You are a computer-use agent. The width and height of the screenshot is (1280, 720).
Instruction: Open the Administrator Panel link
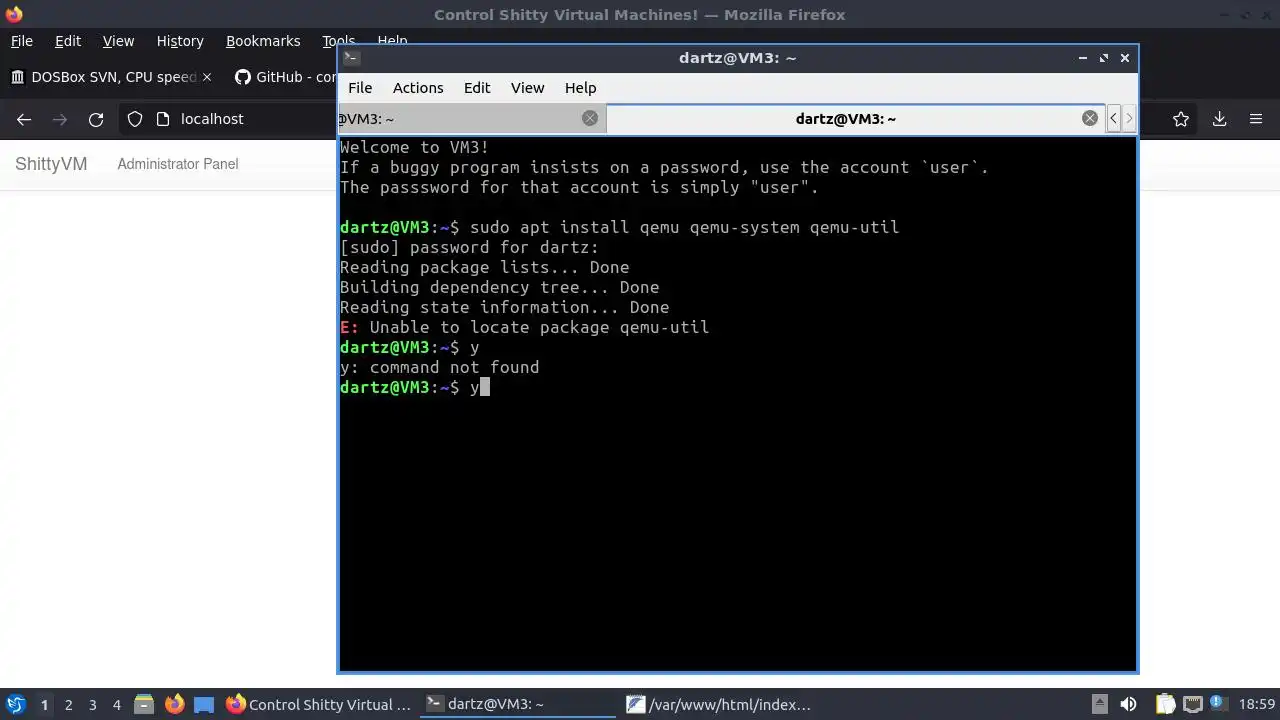[178, 164]
